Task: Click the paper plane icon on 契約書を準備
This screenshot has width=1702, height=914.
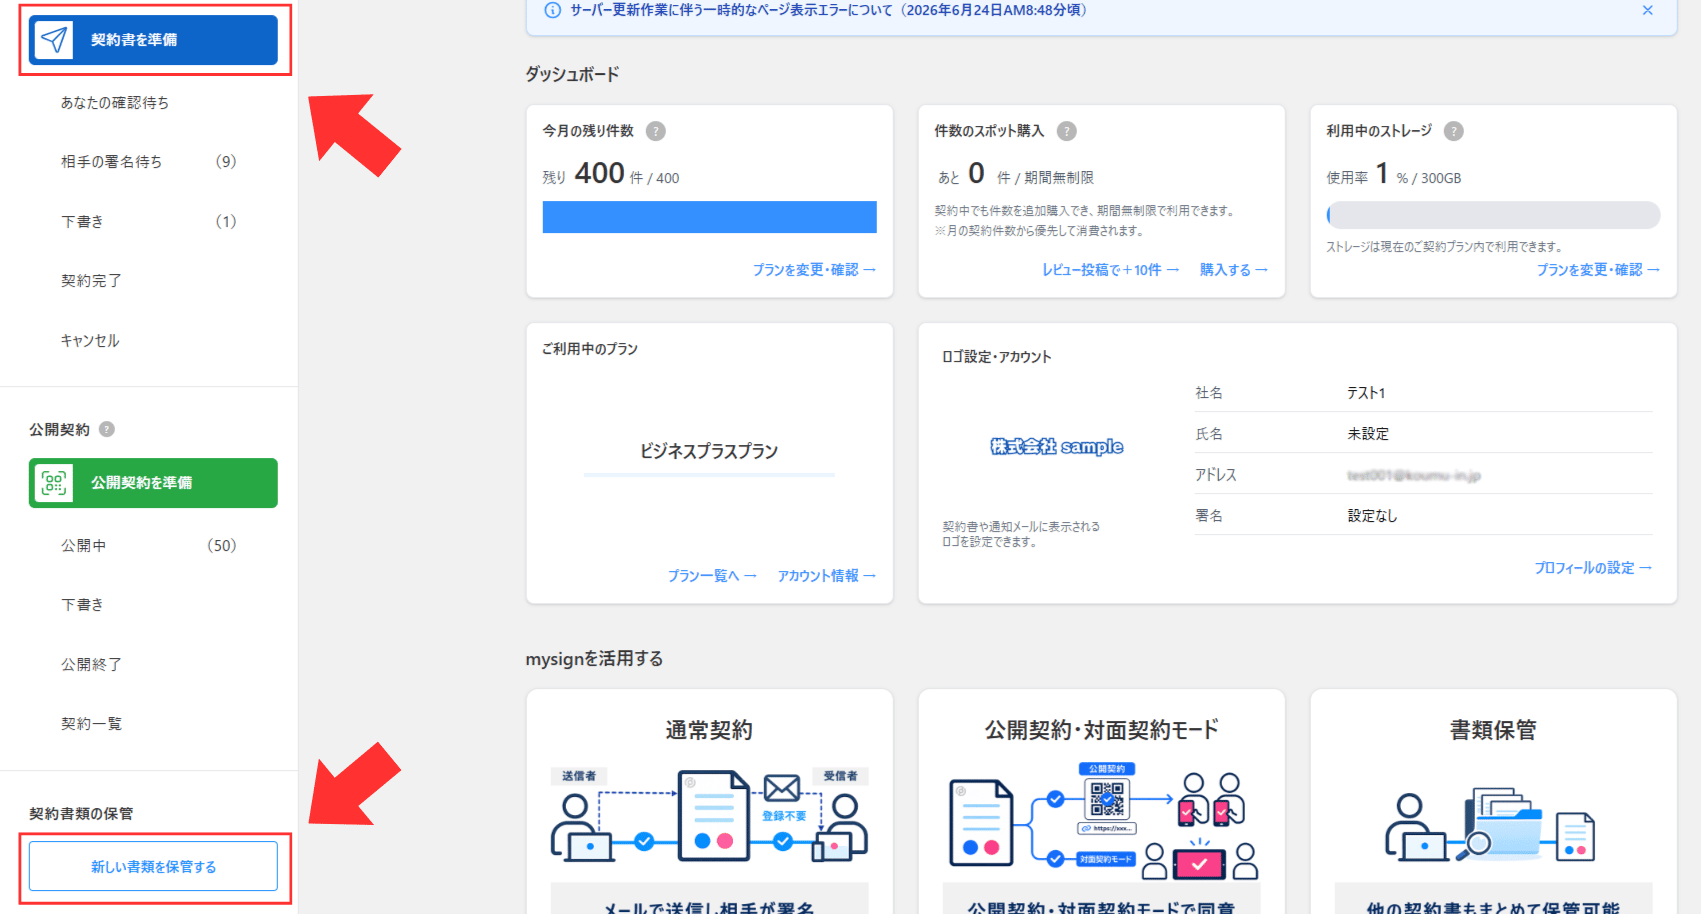Action: (x=54, y=40)
